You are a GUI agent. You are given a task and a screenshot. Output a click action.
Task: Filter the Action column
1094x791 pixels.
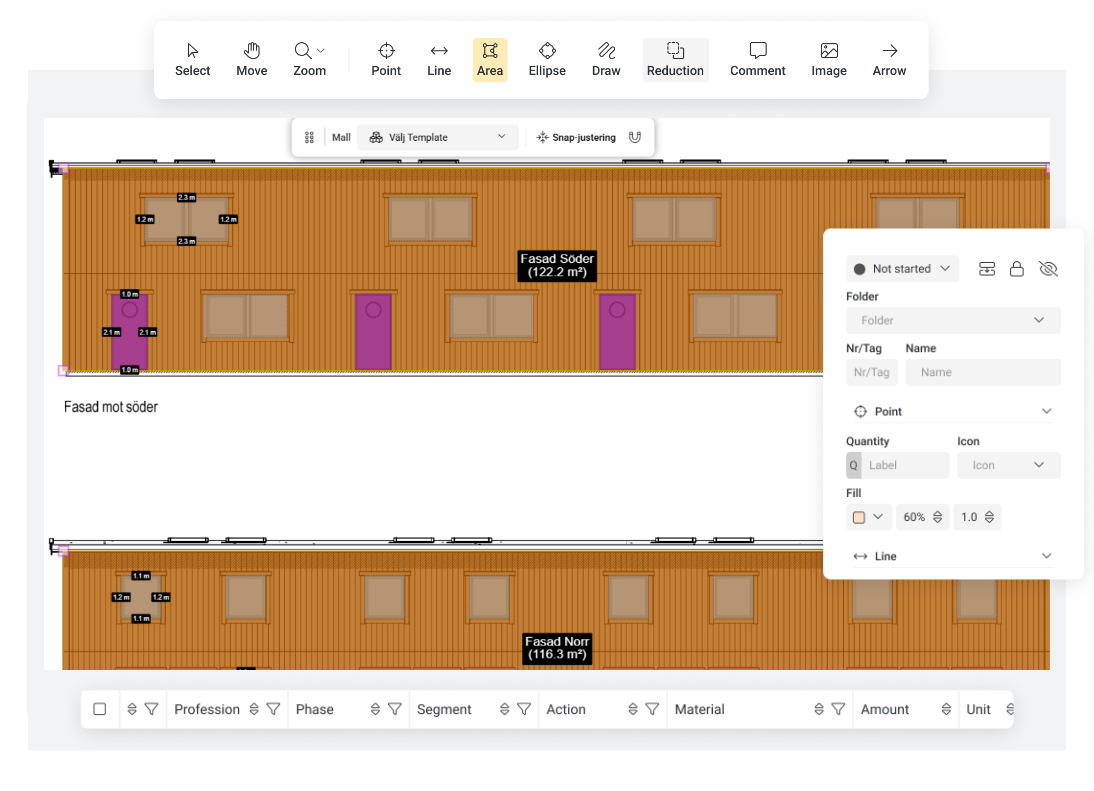pos(652,709)
